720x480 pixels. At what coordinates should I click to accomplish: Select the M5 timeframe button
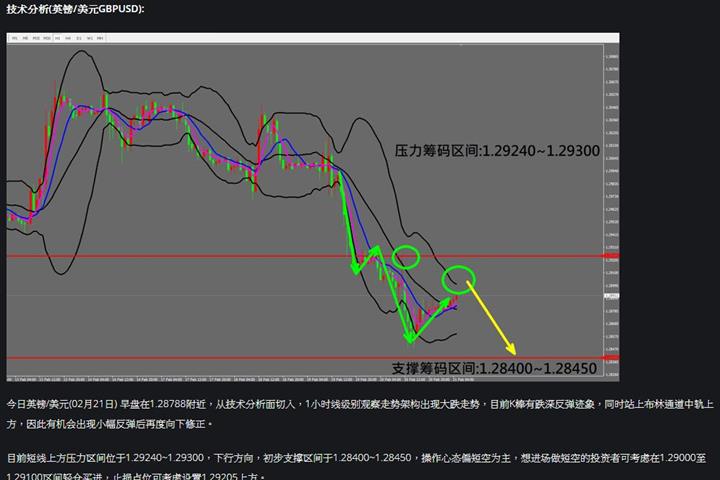(x=25, y=38)
